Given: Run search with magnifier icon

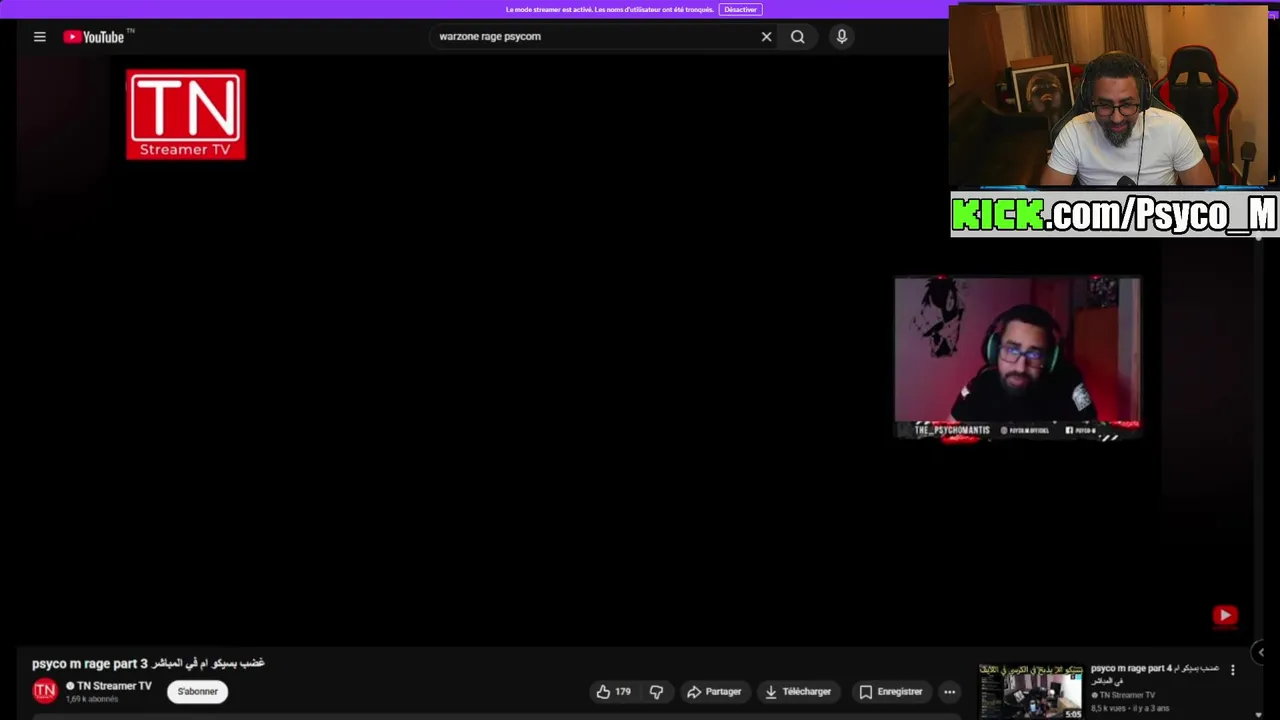Looking at the screenshot, I should (798, 37).
